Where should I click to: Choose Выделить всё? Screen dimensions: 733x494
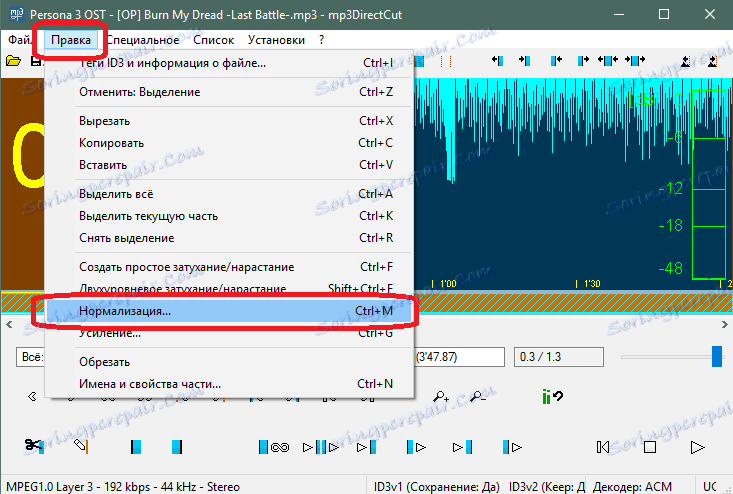tap(229, 193)
